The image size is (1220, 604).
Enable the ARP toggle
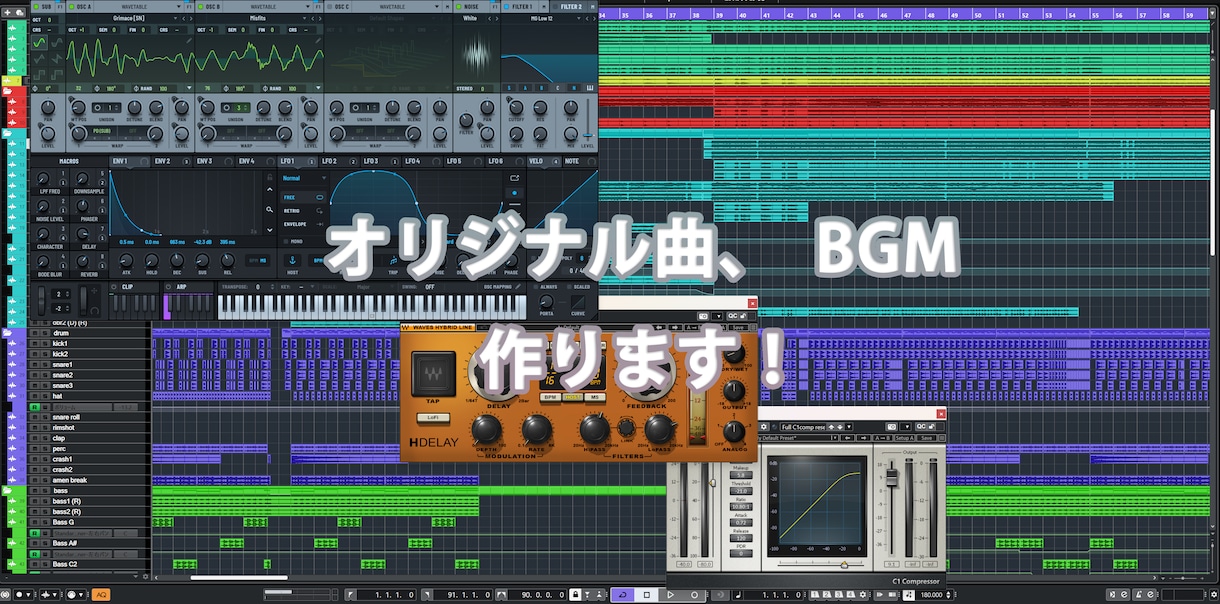168,286
